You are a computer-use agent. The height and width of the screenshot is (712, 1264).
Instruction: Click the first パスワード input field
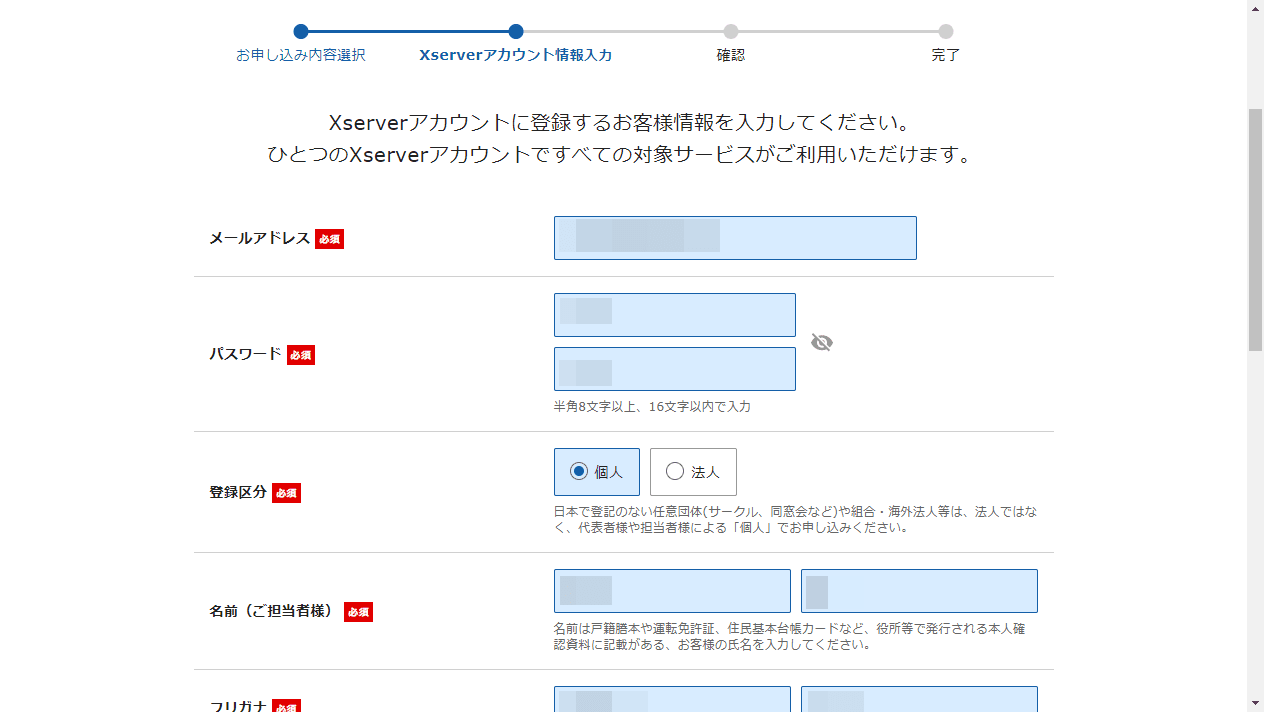[x=675, y=315]
